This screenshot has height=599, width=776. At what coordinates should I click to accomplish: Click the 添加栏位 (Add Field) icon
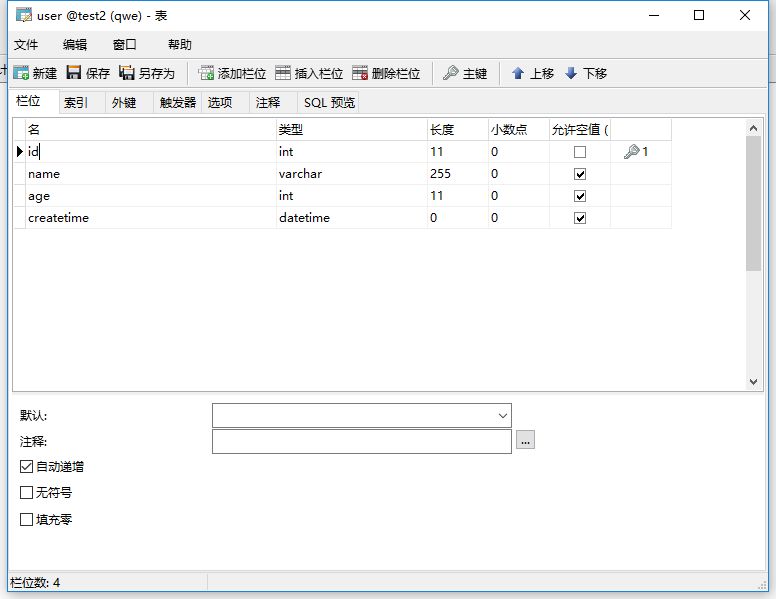207,73
